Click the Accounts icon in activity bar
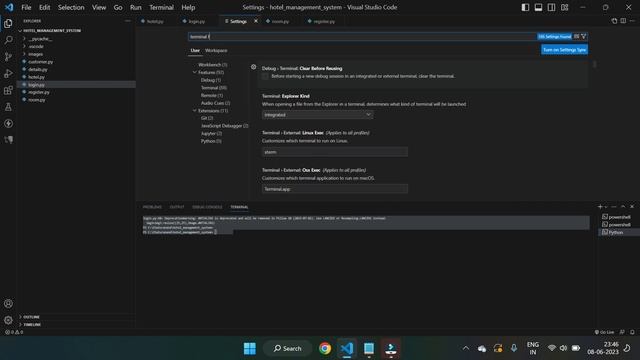640x360 pixels. 8,304
